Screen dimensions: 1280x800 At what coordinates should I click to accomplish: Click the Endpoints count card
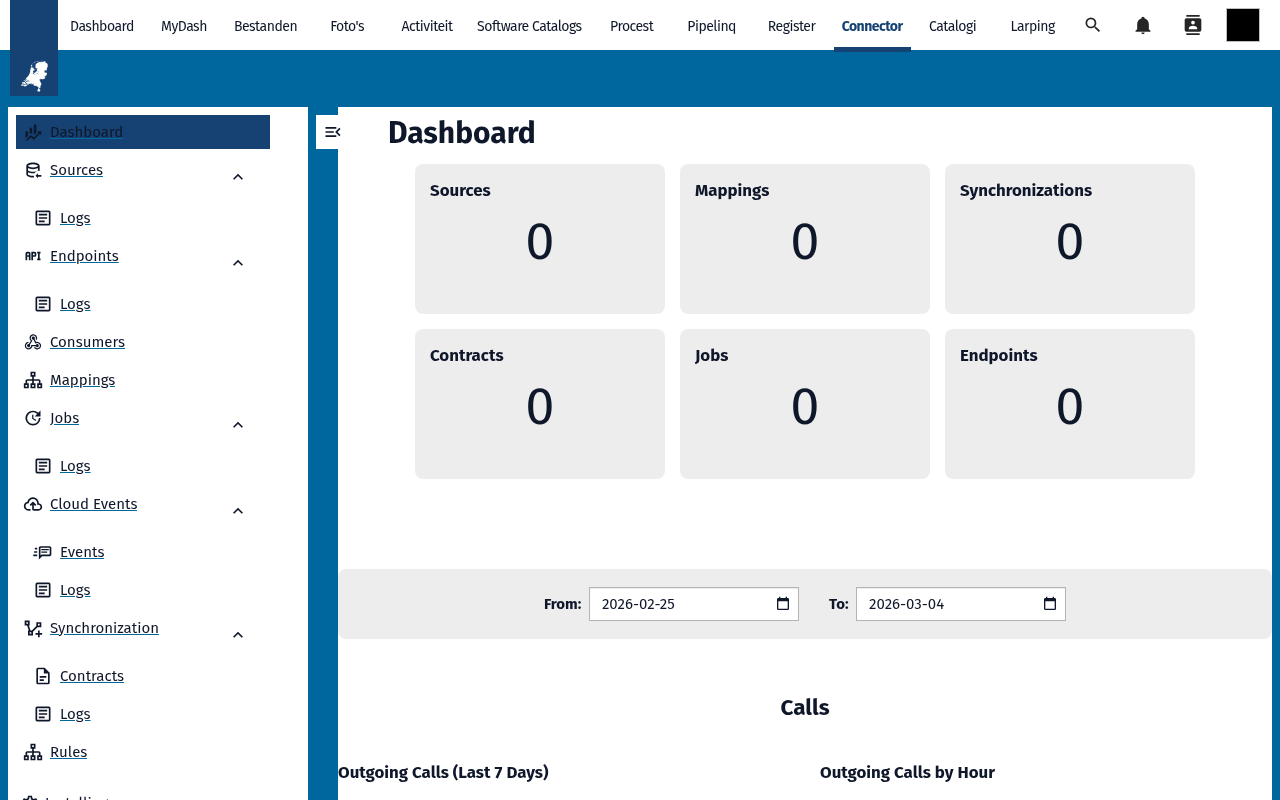[1070, 404]
